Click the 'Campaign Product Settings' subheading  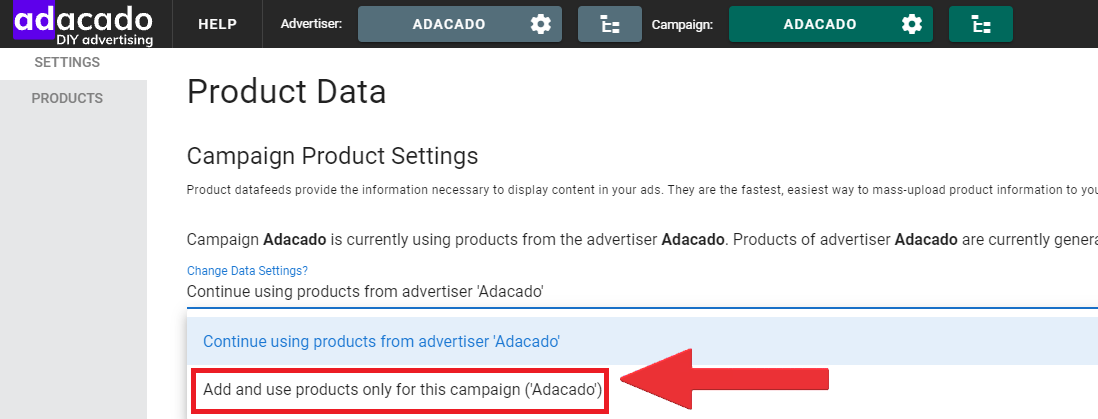333,156
